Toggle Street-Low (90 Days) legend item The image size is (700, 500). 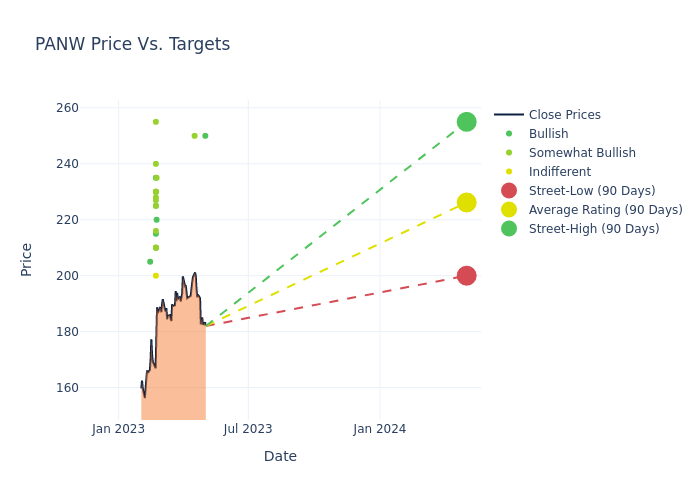tap(591, 191)
